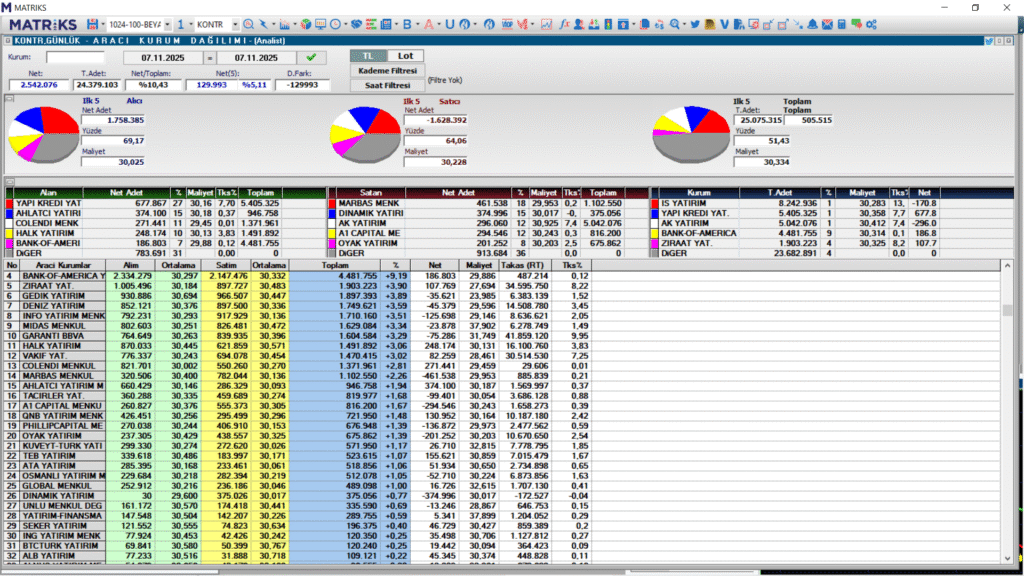This screenshot has width=1024, height=576.
Task: Sort by Satım column header
Action: 226,265
